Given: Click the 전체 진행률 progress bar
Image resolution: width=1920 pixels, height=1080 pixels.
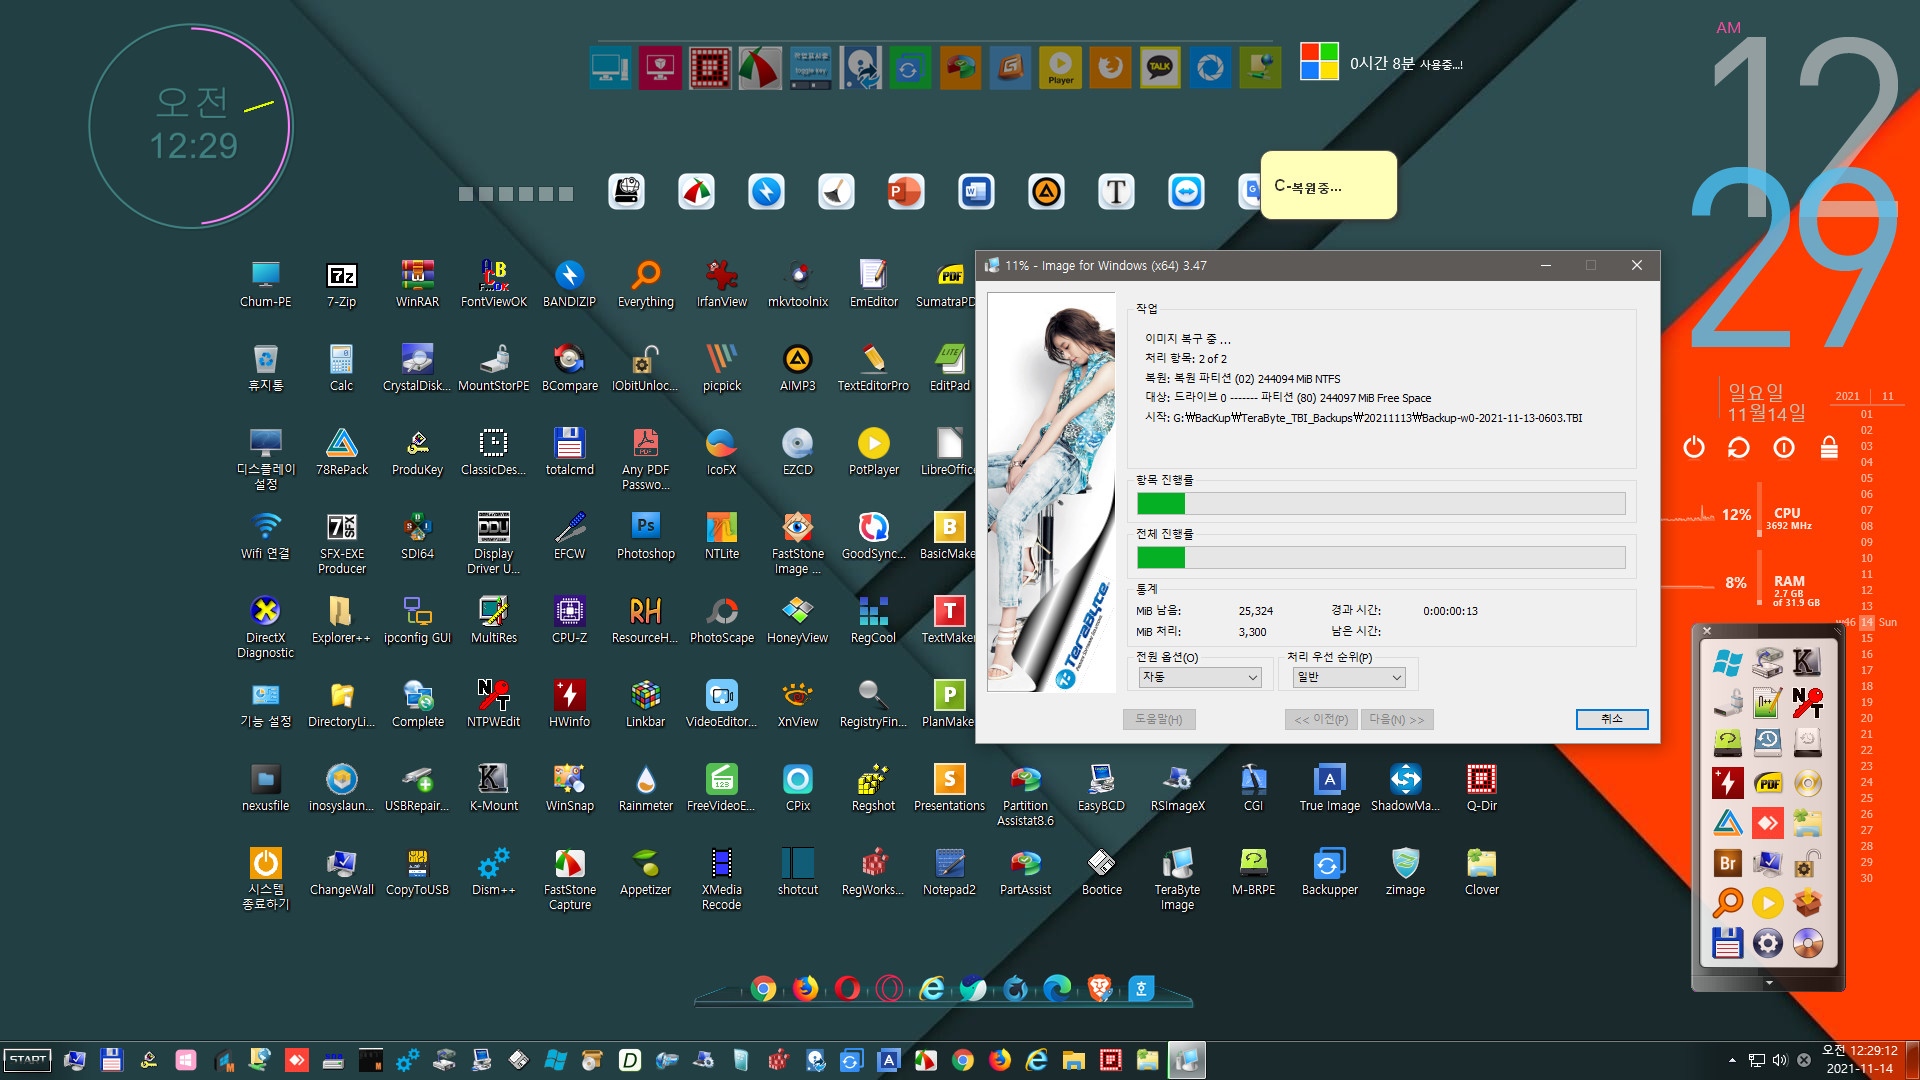Looking at the screenshot, I should [x=1381, y=557].
